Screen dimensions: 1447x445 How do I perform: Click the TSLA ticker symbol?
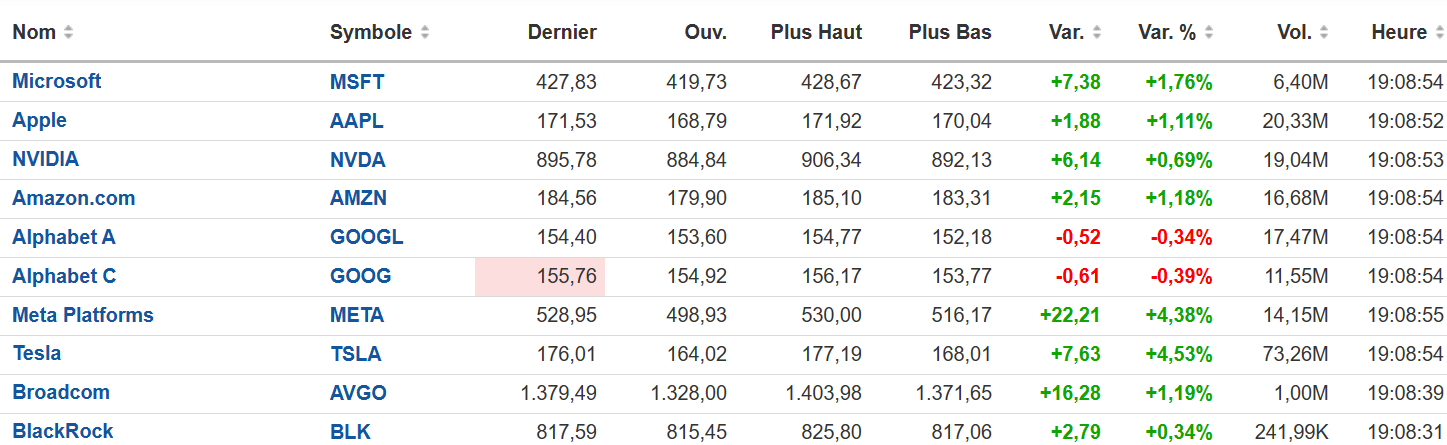[356, 354]
